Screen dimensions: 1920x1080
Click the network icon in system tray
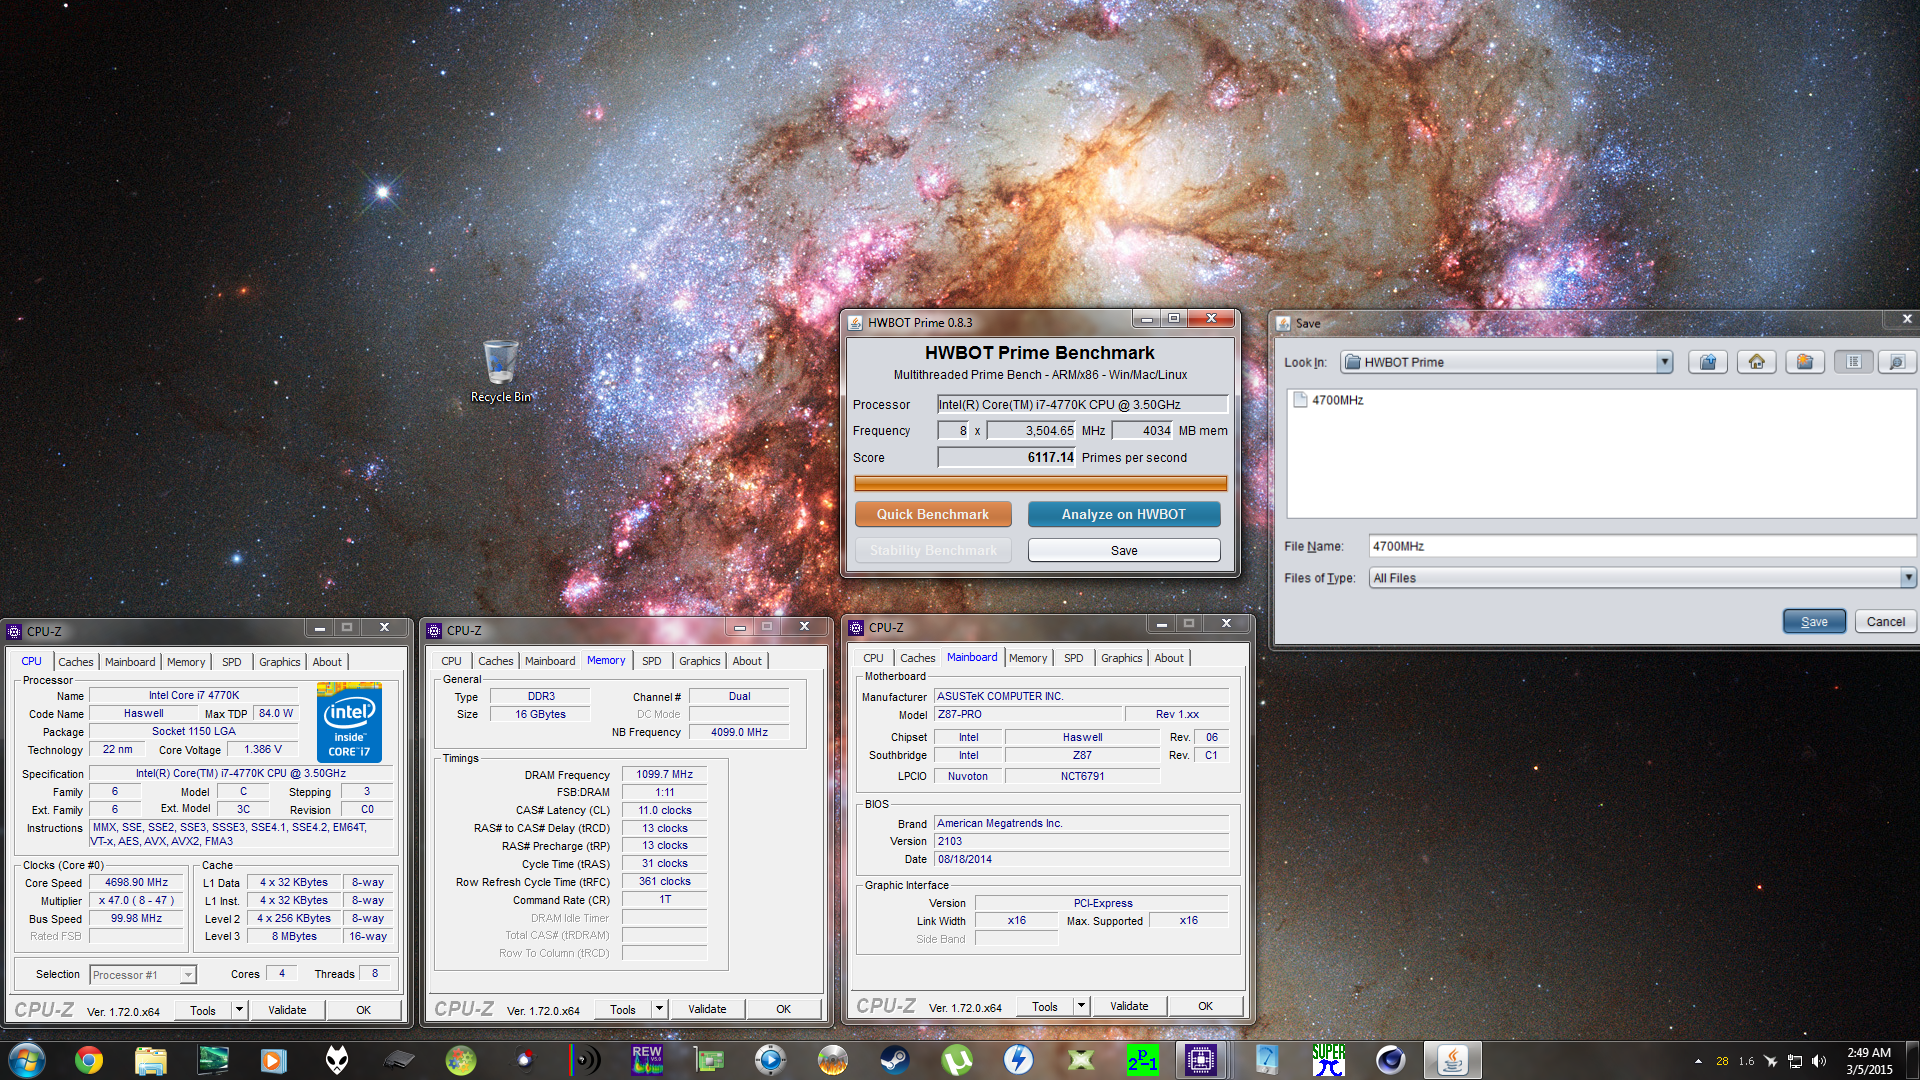(x=1795, y=1061)
